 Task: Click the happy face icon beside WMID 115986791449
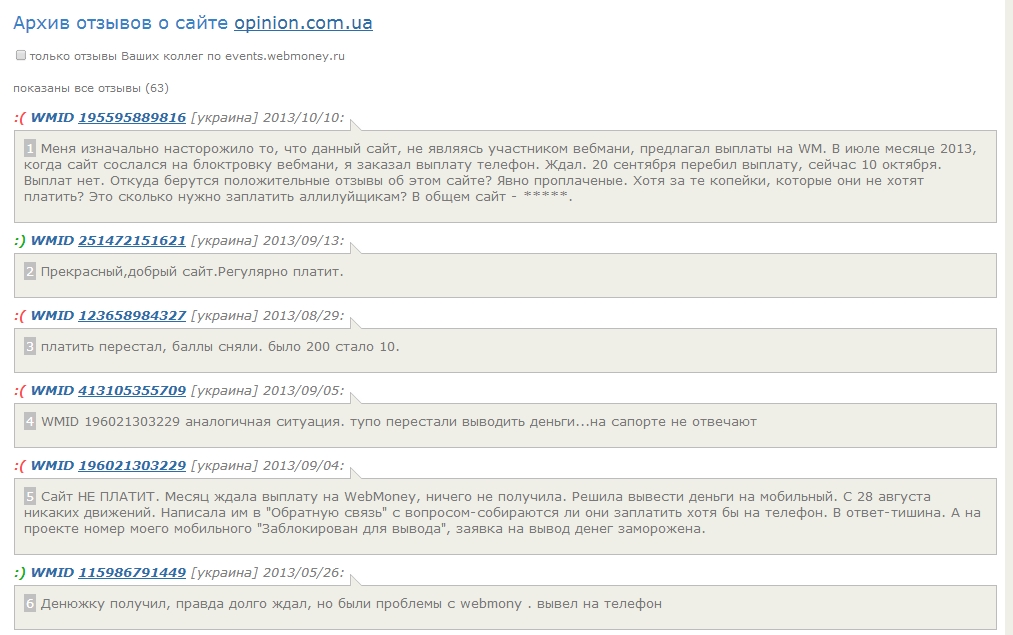click(20, 573)
